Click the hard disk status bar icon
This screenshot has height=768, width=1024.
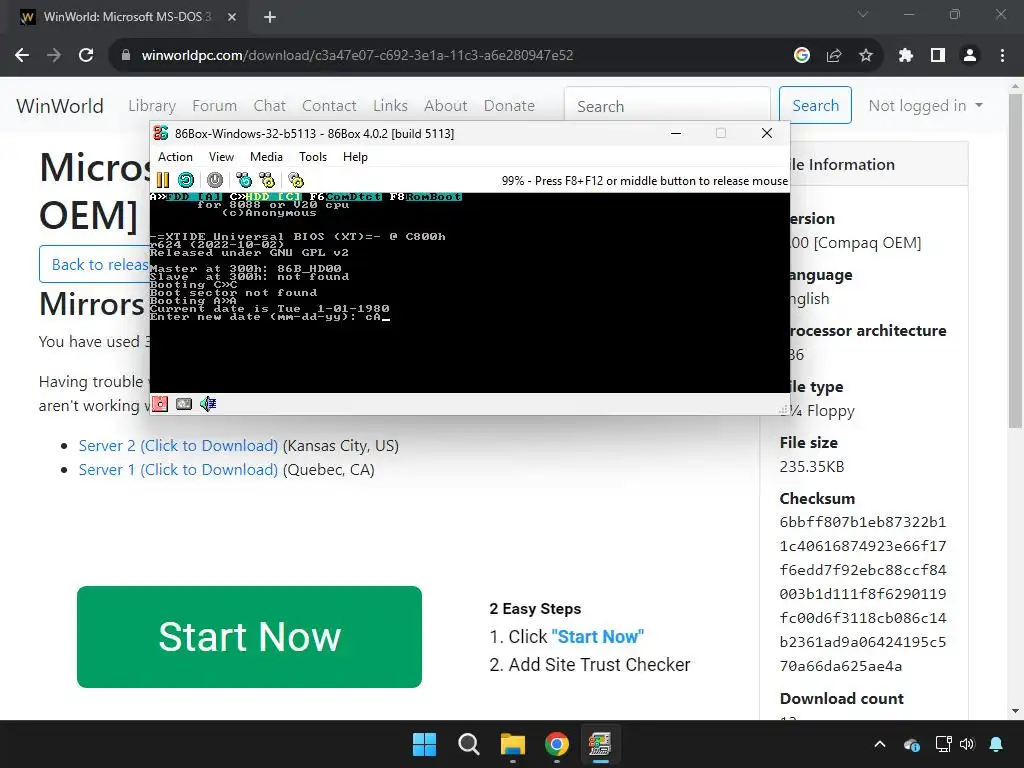pyautogui.click(x=184, y=404)
